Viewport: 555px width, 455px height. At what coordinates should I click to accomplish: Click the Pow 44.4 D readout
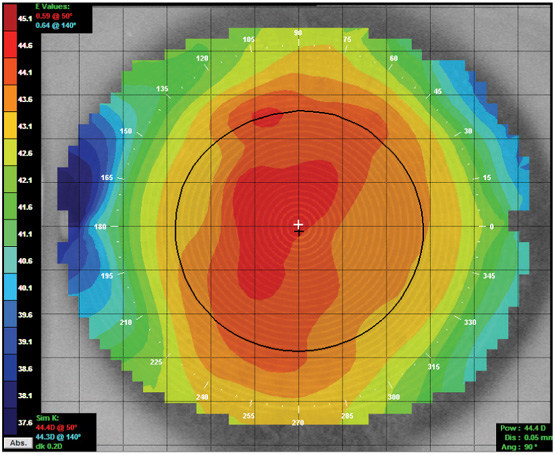(523, 428)
